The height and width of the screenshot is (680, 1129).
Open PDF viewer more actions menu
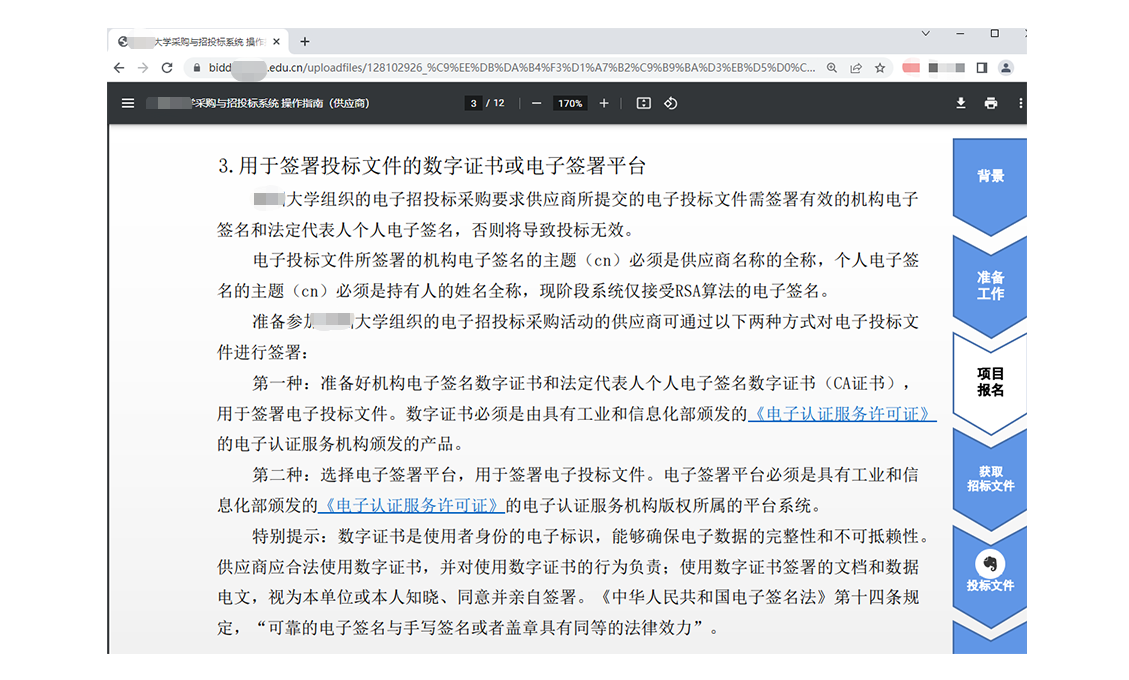pyautogui.click(x=1020, y=103)
